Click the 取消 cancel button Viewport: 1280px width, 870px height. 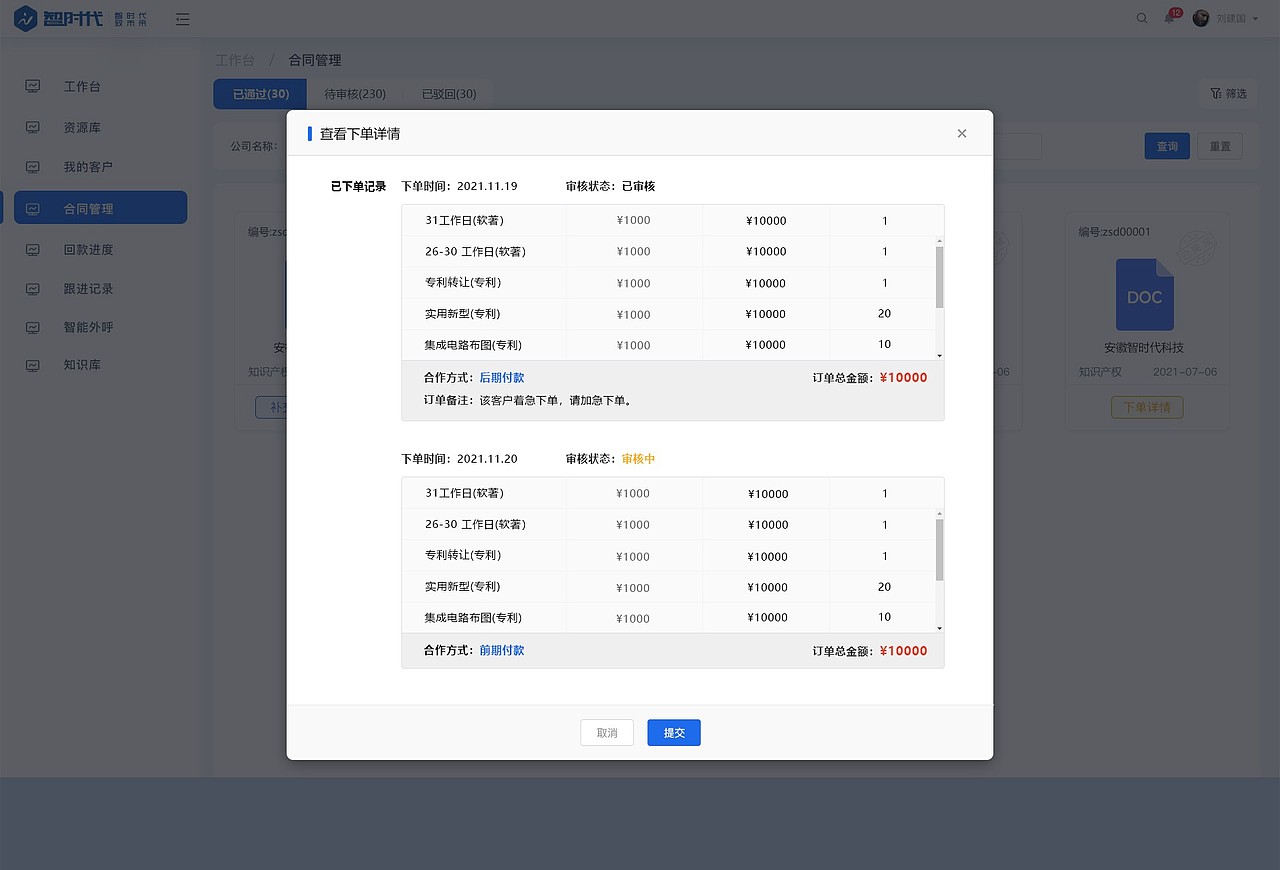(x=607, y=732)
